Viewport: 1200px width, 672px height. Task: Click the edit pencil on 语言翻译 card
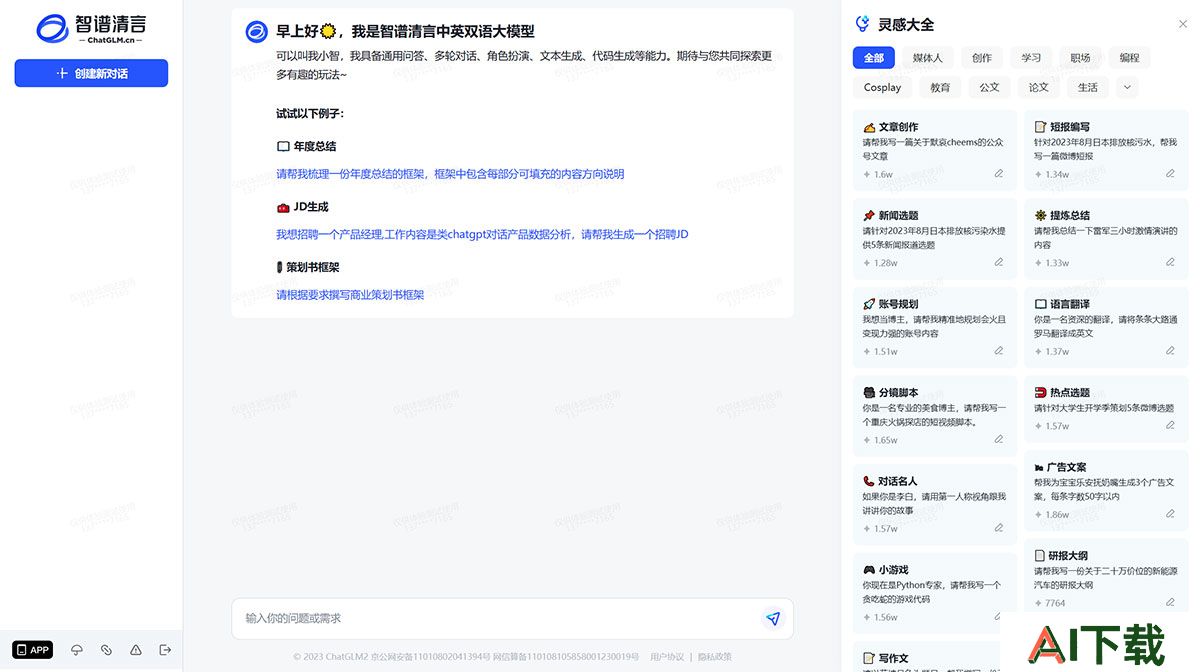tap(1170, 351)
